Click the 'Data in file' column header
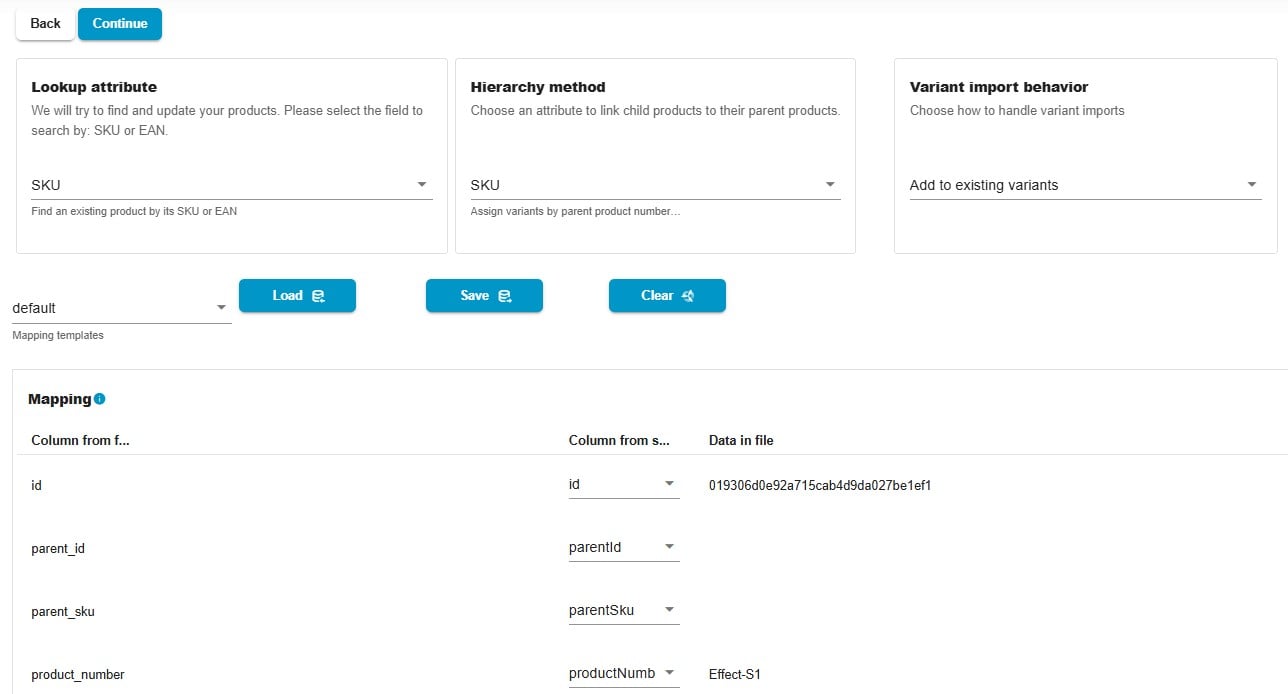Image resolution: width=1288 pixels, height=694 pixels. pyautogui.click(x=741, y=440)
